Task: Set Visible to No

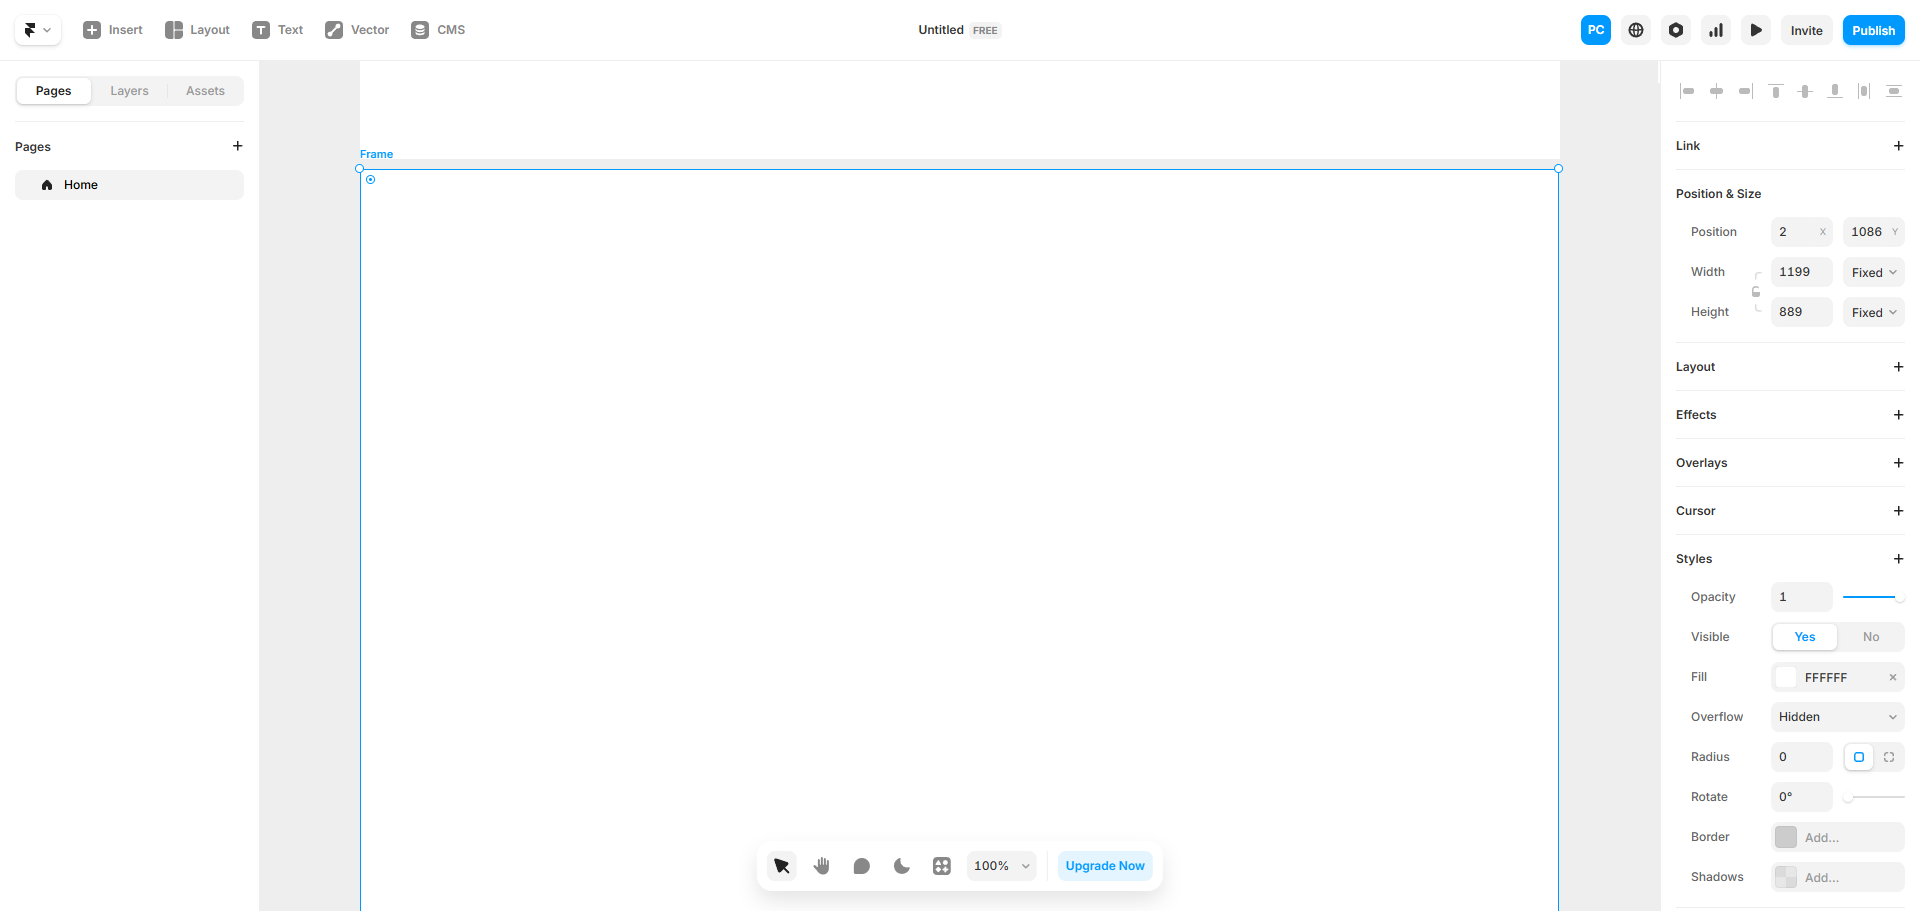Action: 1871,637
